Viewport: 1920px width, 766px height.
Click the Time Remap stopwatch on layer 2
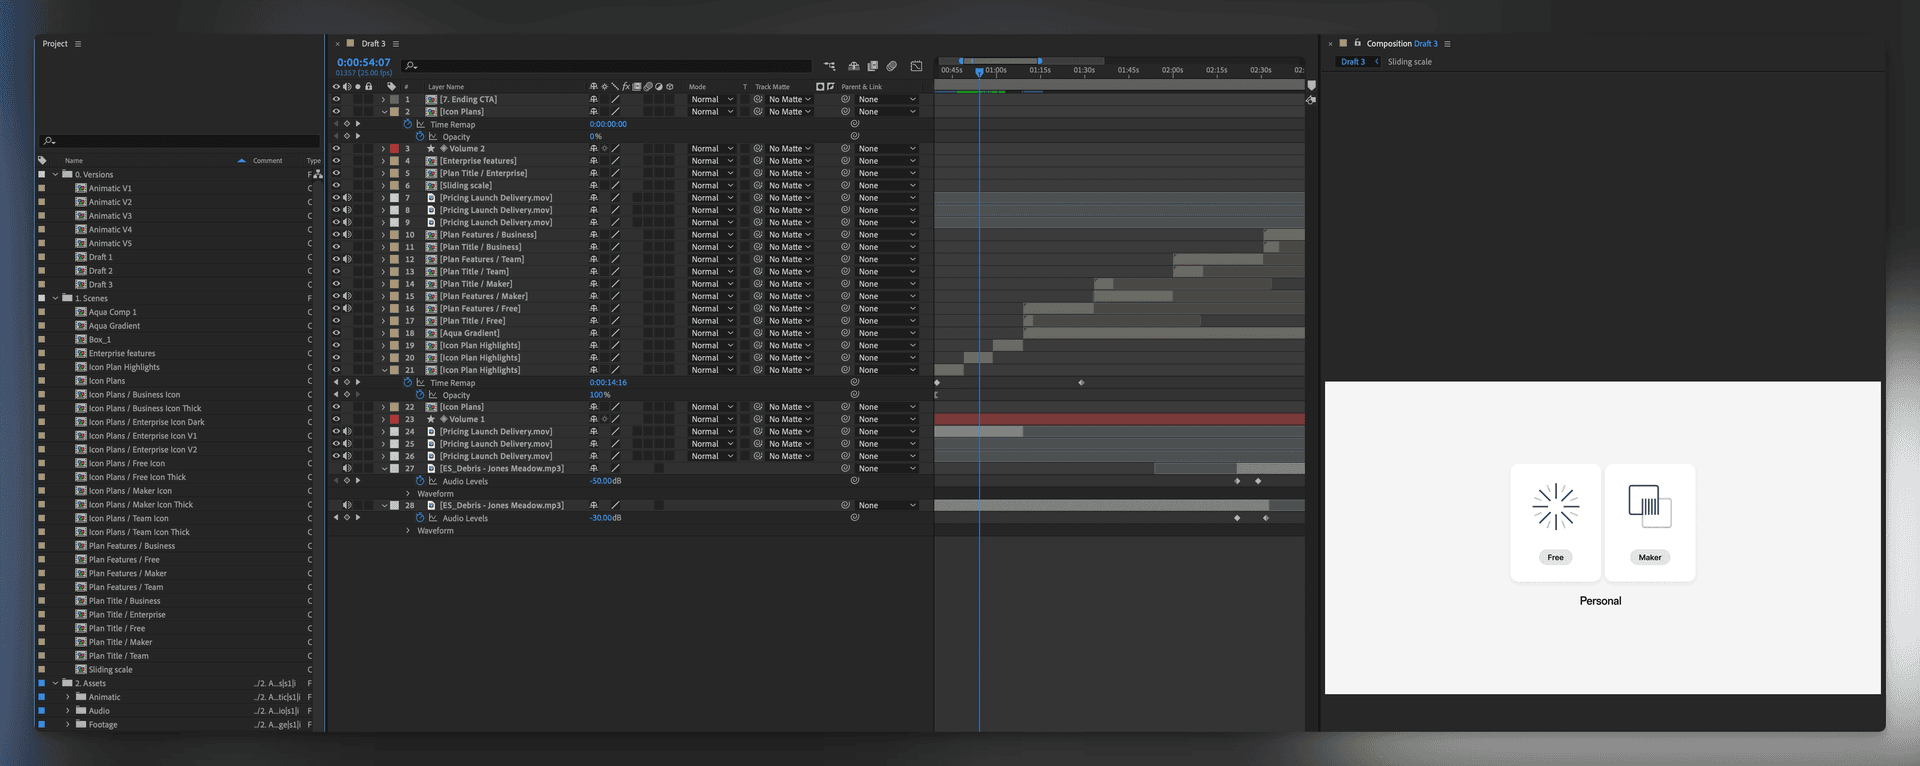click(408, 124)
